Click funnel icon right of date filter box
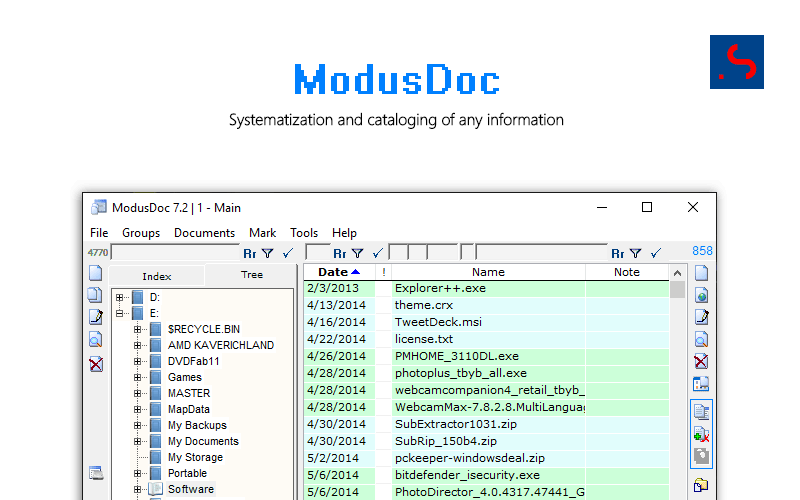This screenshot has width=800, height=500. point(358,253)
